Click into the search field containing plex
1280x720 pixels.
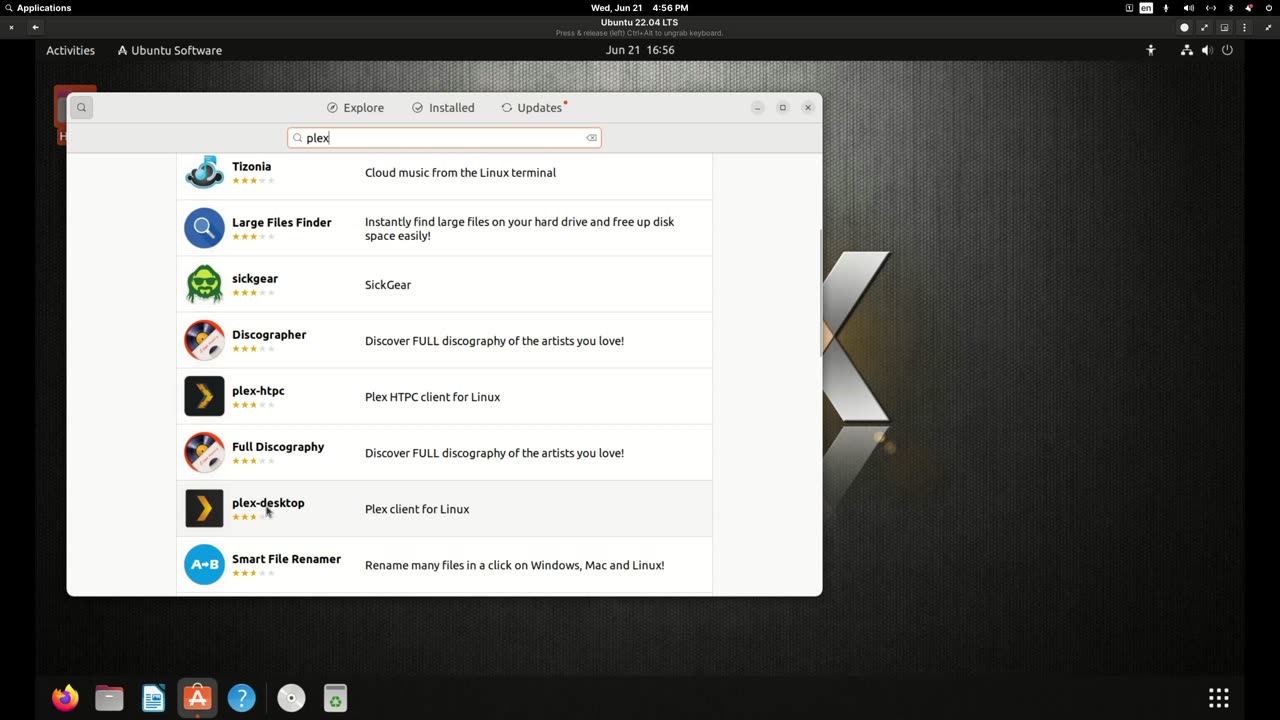tap(444, 138)
